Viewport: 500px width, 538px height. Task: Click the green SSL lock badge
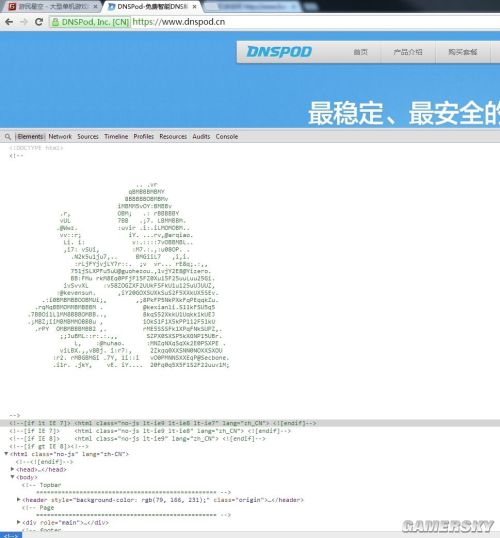(90, 22)
